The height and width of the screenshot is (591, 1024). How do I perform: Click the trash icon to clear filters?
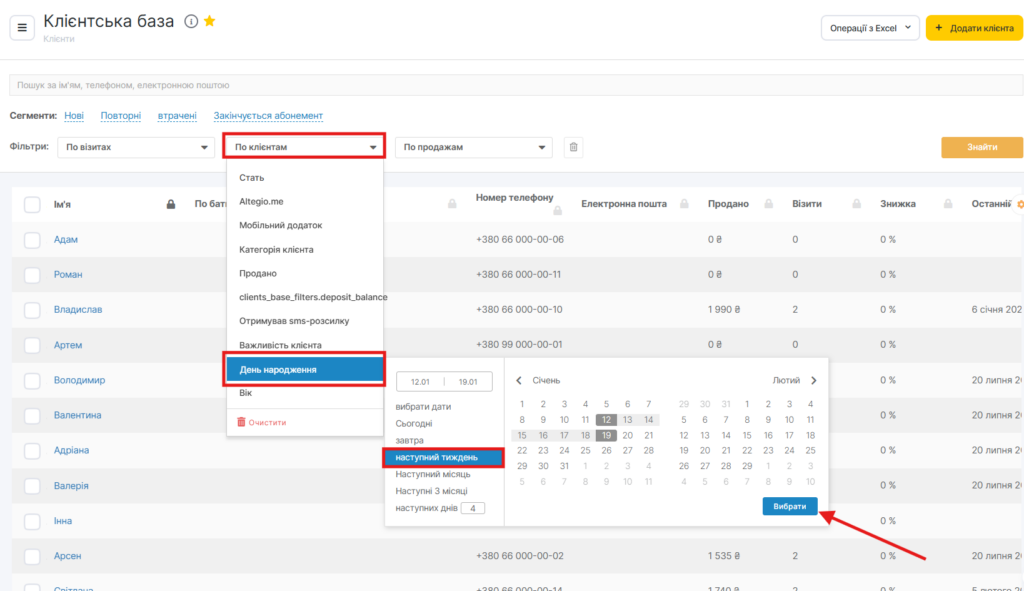(573, 148)
